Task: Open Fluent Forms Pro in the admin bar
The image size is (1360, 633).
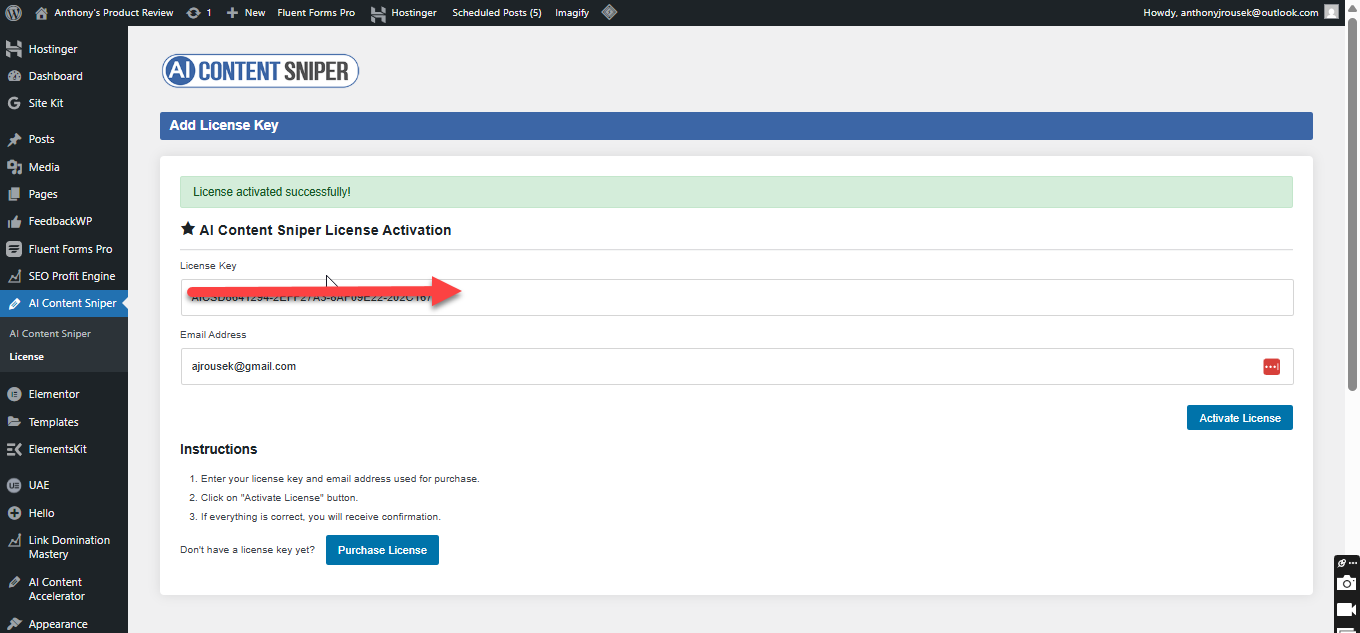Action: point(316,13)
